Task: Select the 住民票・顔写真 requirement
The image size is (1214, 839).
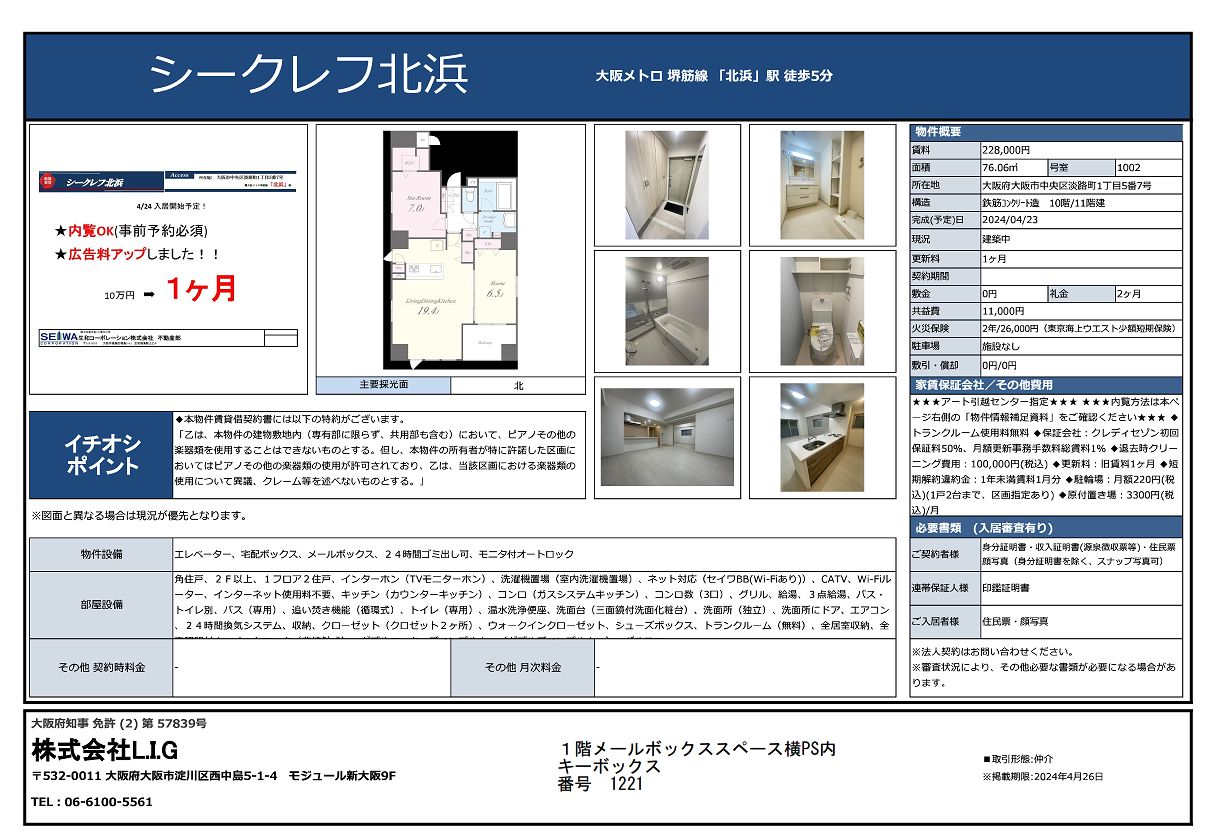Action: click(x=1016, y=621)
